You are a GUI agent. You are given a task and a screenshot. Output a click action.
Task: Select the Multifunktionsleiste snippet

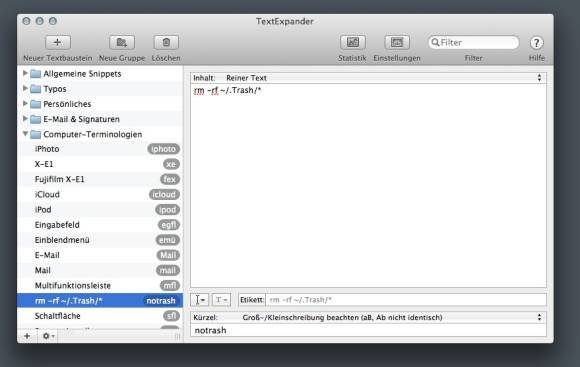point(100,285)
